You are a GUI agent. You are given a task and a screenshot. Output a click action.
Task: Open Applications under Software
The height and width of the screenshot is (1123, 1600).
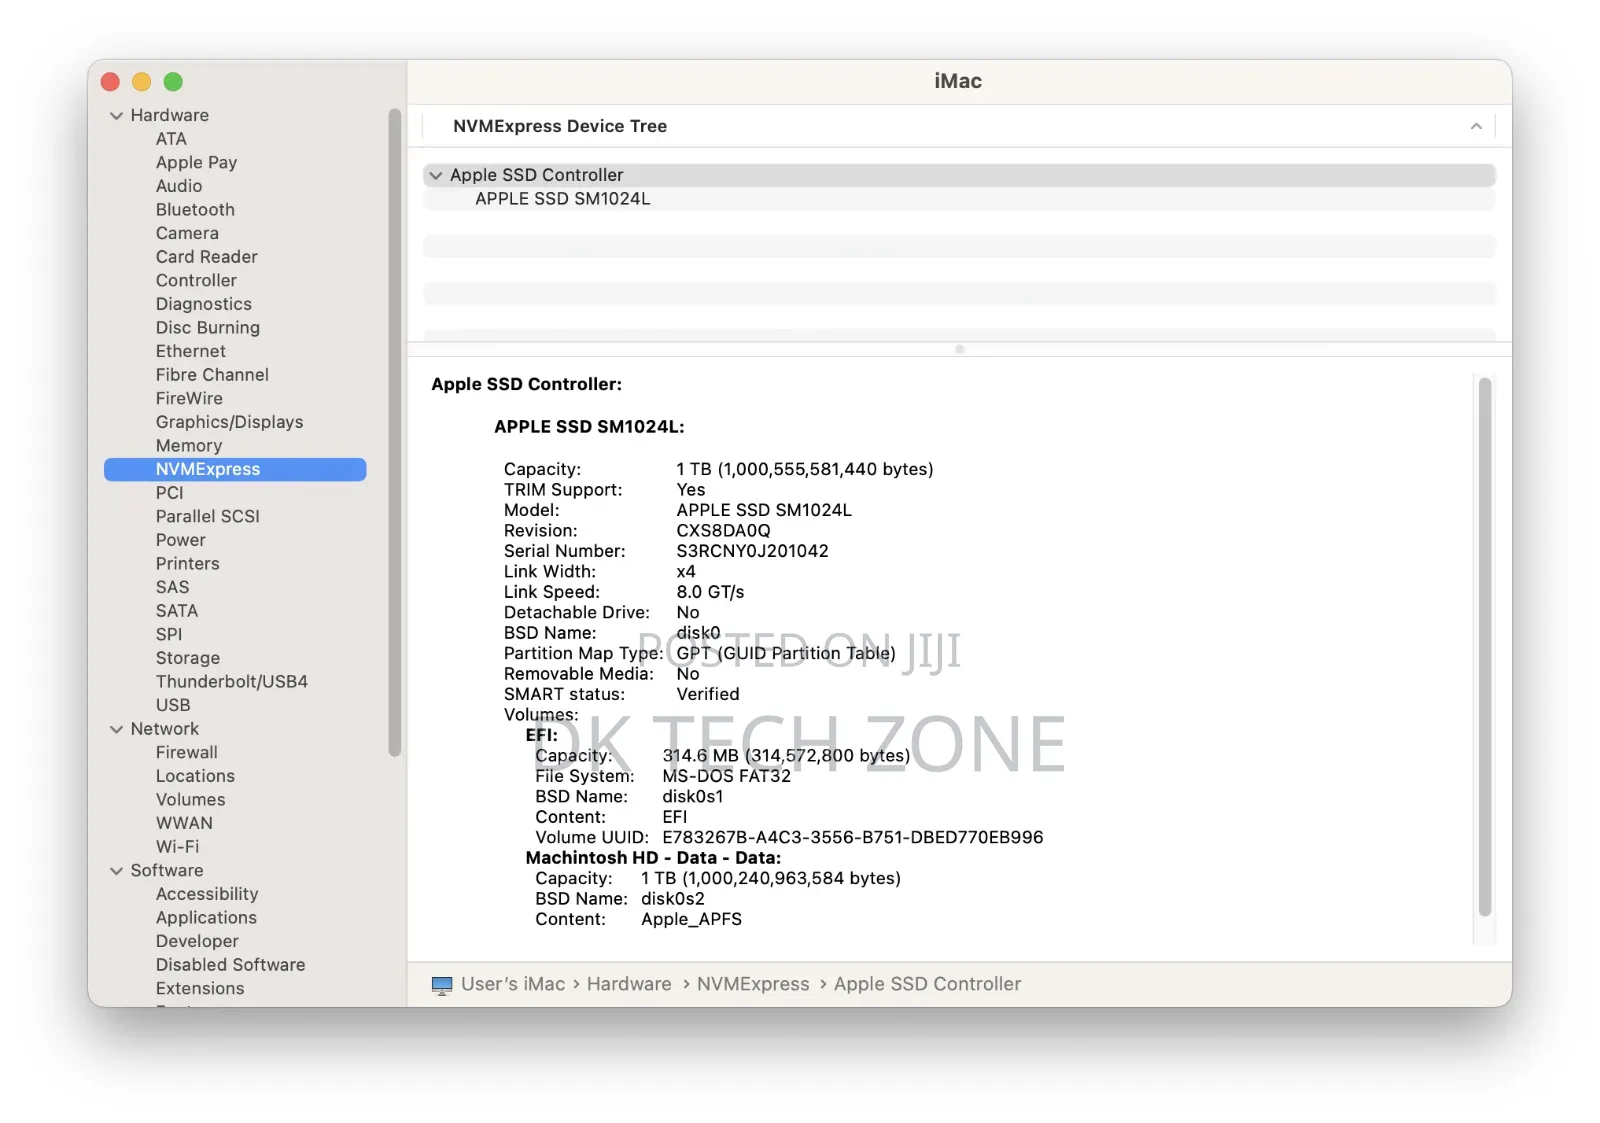click(206, 918)
